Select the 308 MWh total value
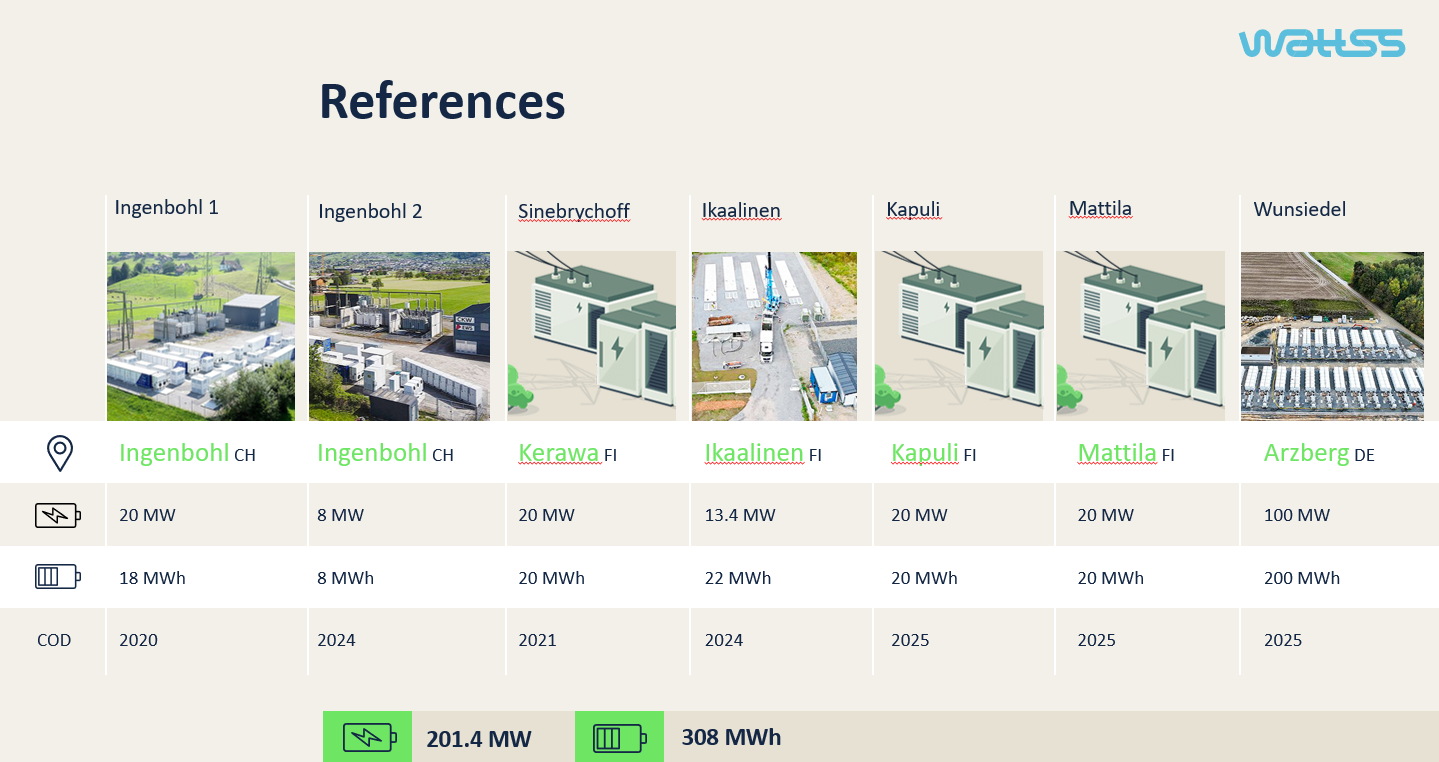 click(x=731, y=738)
